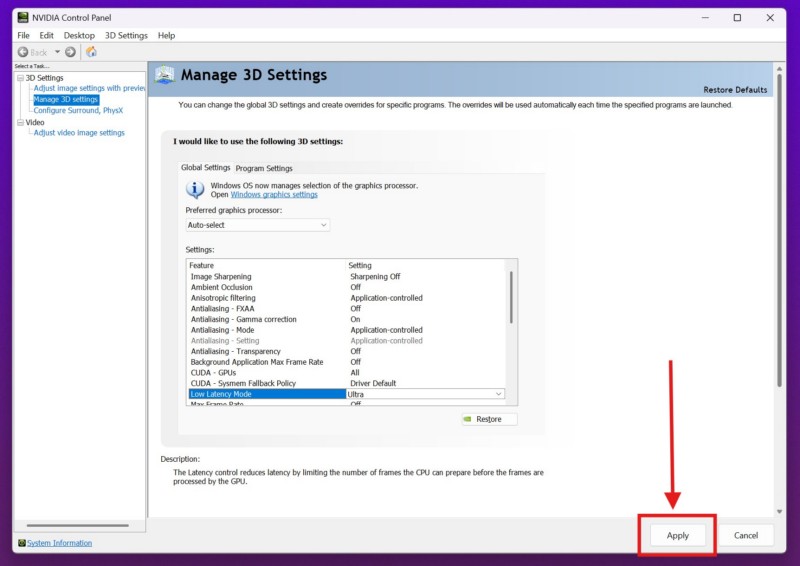This screenshot has width=800, height=566.
Task: Select Antialiasing - Gamma correction row
Action: 346,319
